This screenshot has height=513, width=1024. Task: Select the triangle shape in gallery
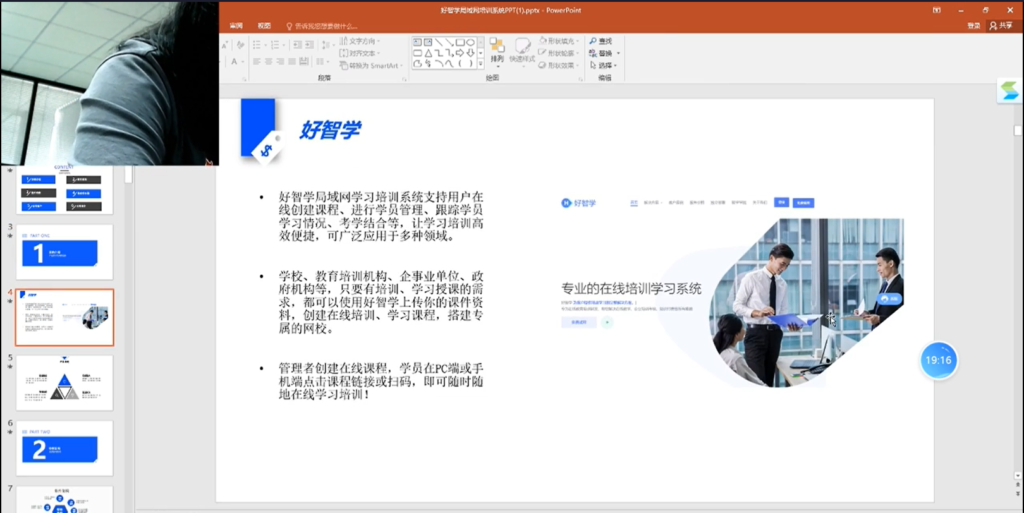pos(428,53)
